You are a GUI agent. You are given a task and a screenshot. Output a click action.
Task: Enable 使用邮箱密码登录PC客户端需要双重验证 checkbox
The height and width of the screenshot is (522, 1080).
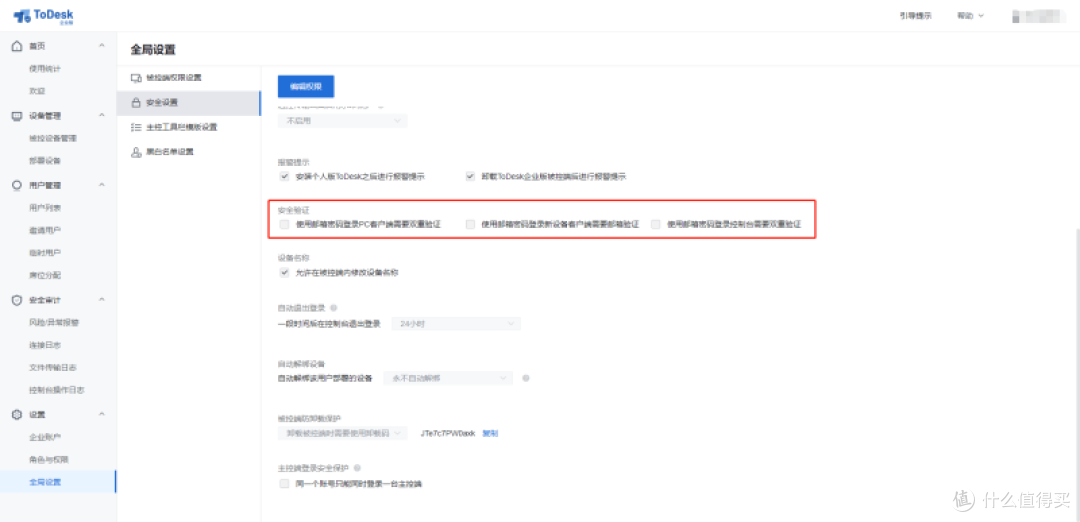click(284, 225)
